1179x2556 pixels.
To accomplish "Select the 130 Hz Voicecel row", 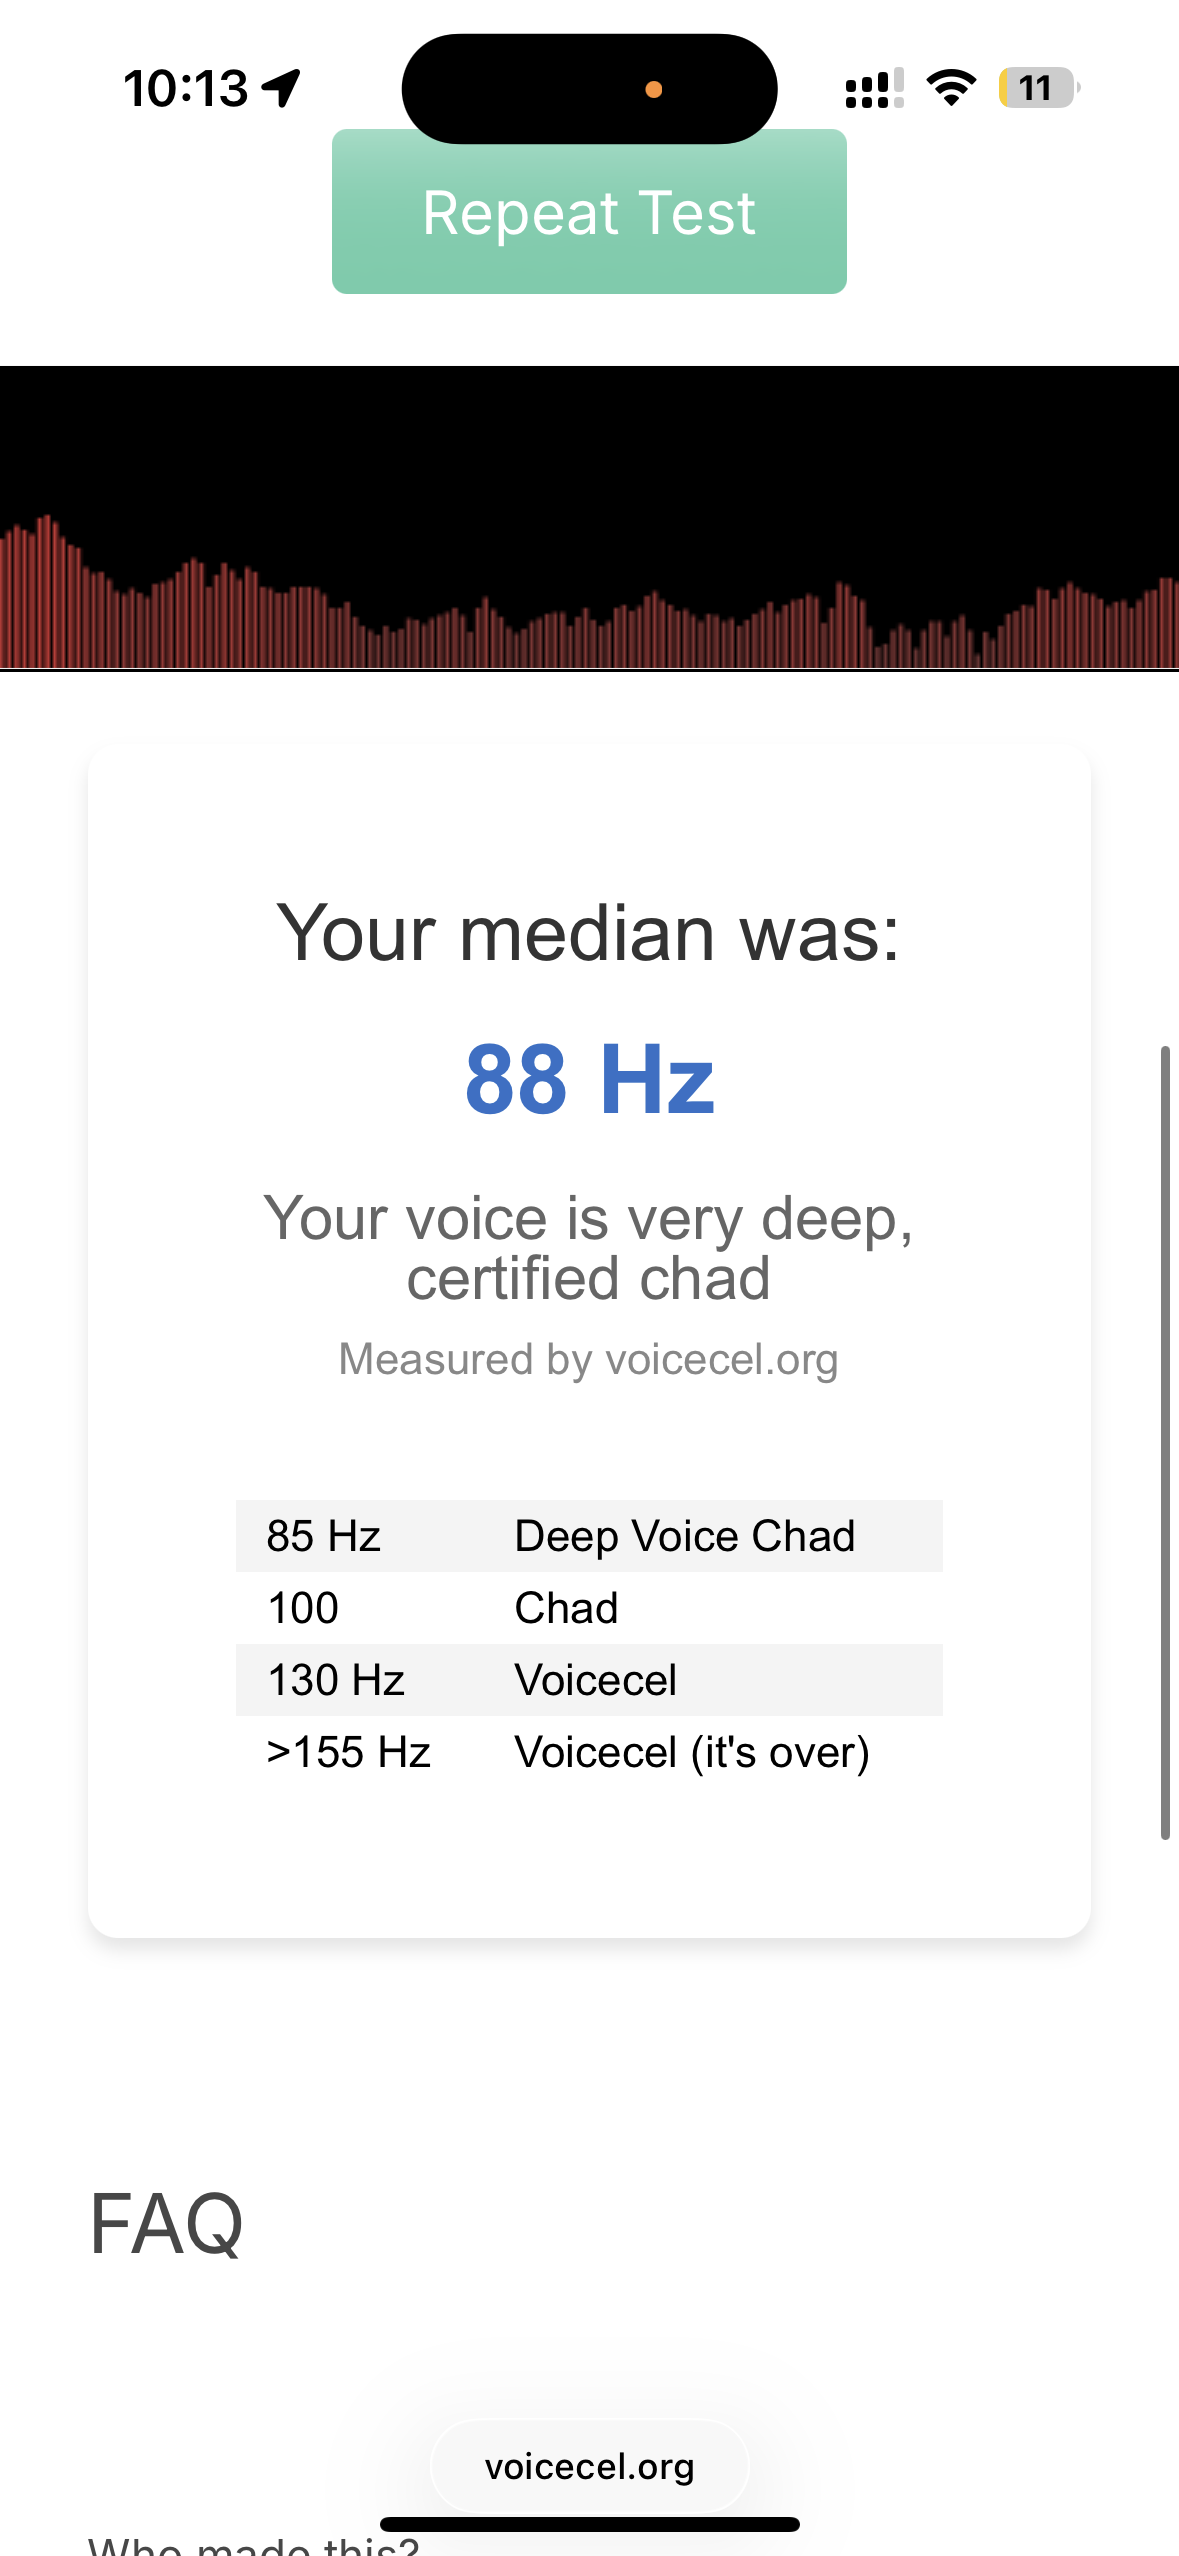I will [x=589, y=1680].
